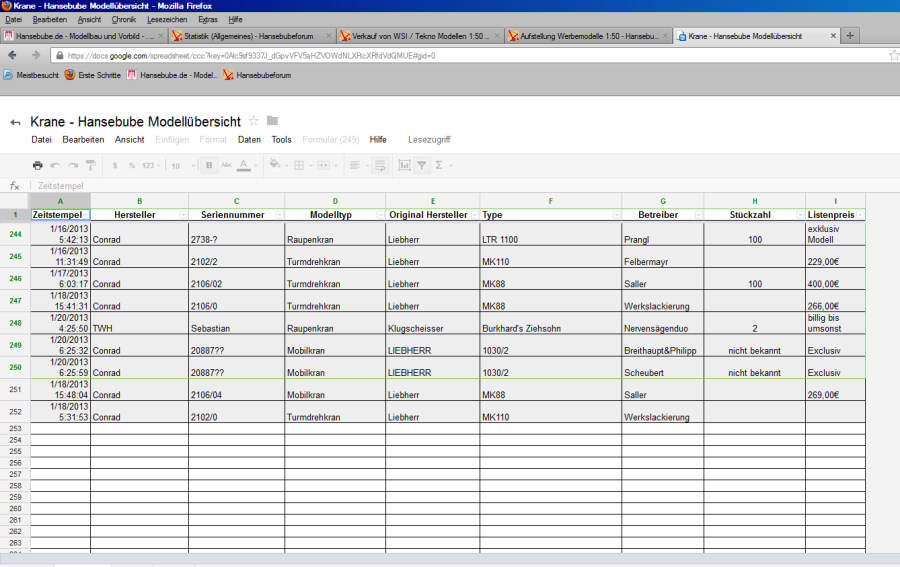Image resolution: width=900 pixels, height=567 pixels.
Task: Open the 123 number format dropdown
Action: [149, 165]
